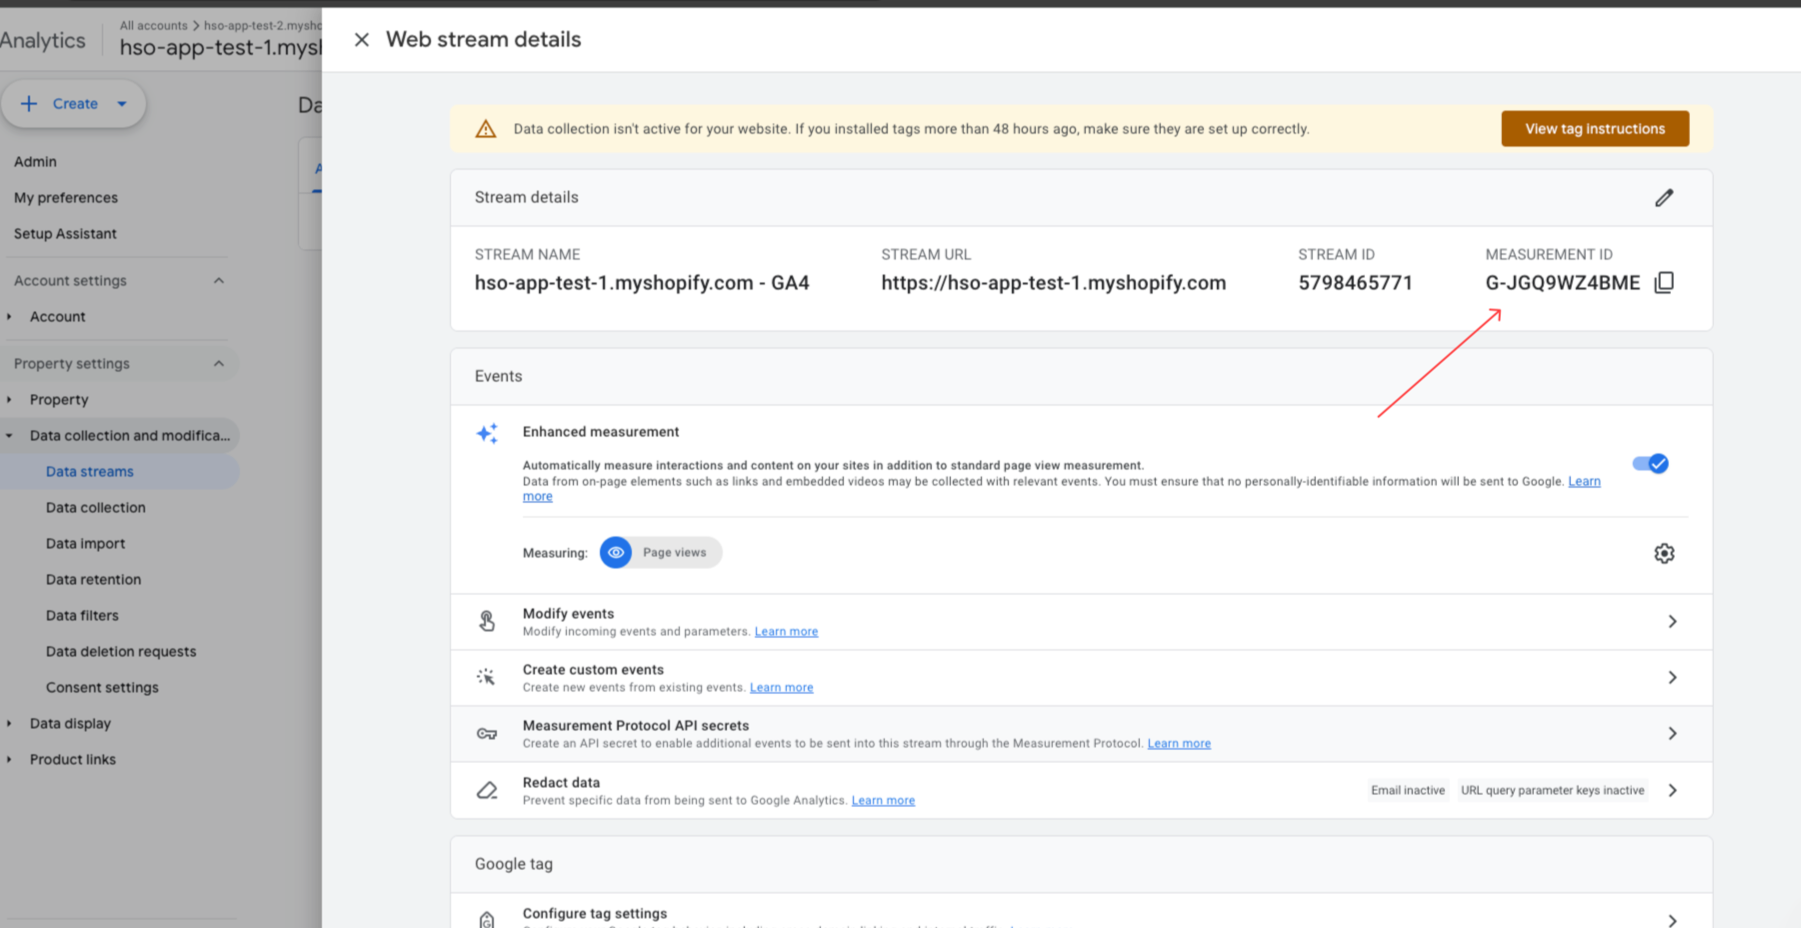Select the Create custom events icon
The image size is (1801, 928).
click(487, 676)
